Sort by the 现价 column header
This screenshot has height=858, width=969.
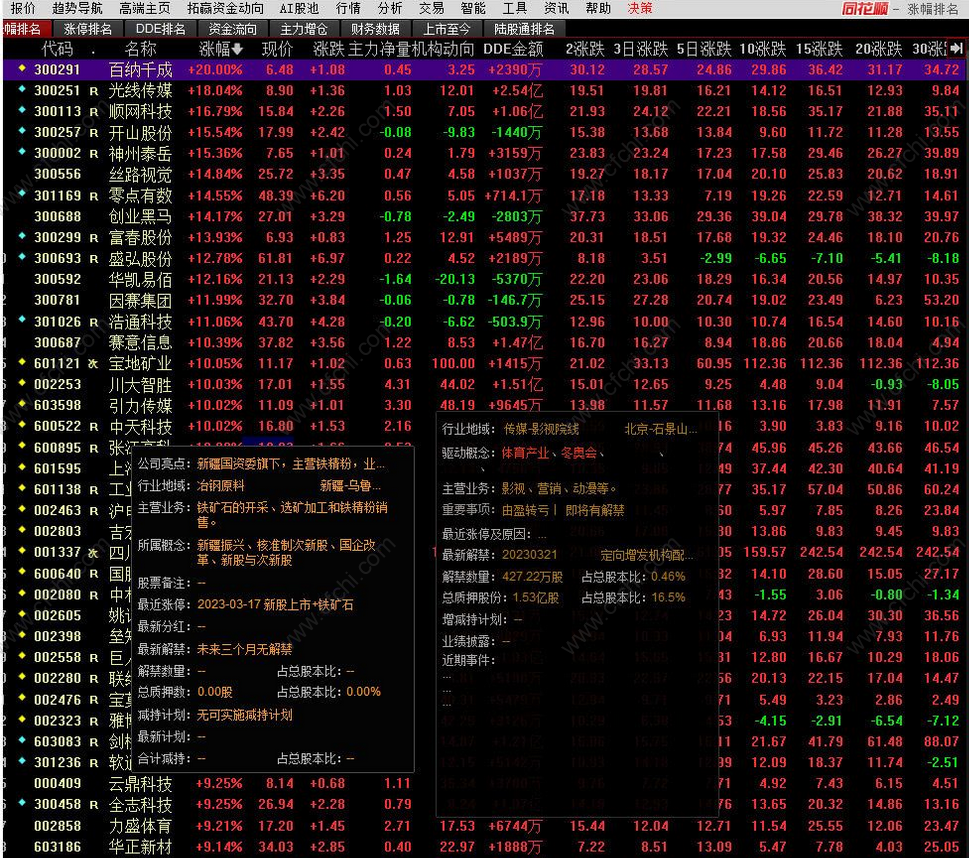[x=277, y=49]
